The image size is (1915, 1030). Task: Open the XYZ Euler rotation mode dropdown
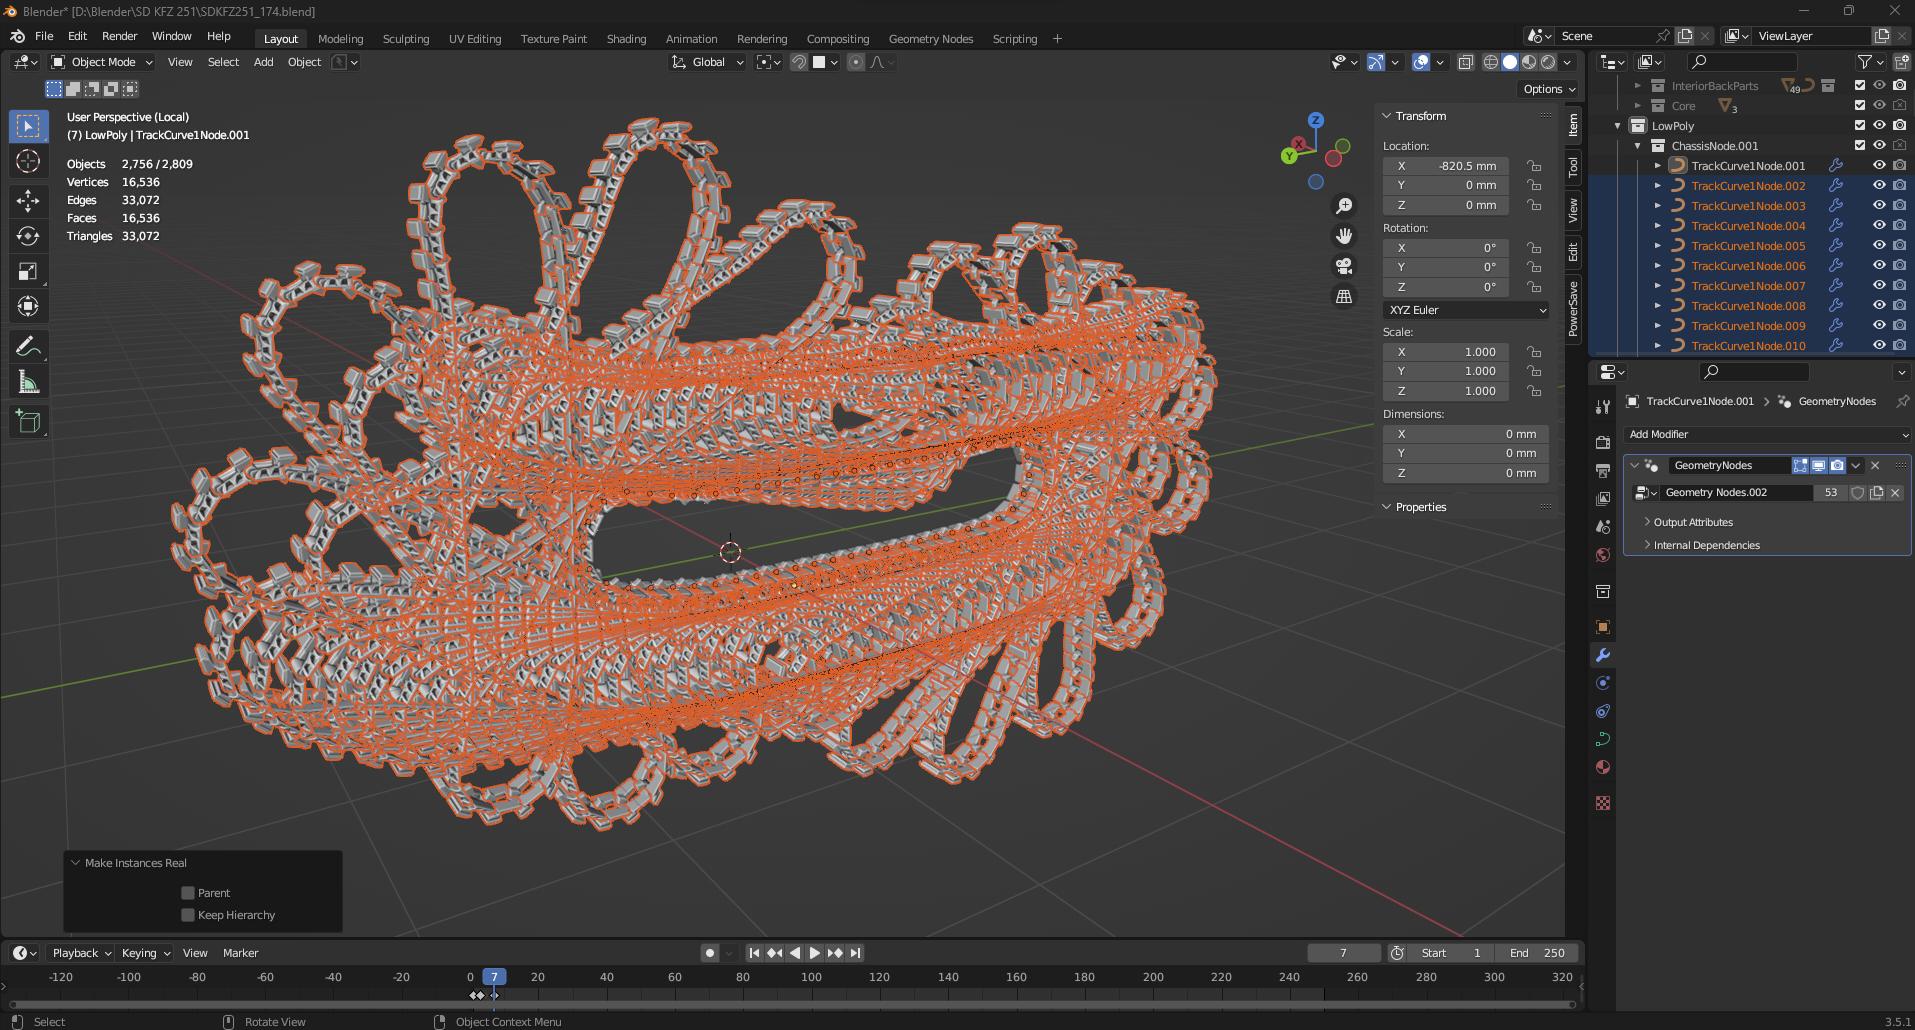pyautogui.click(x=1465, y=310)
